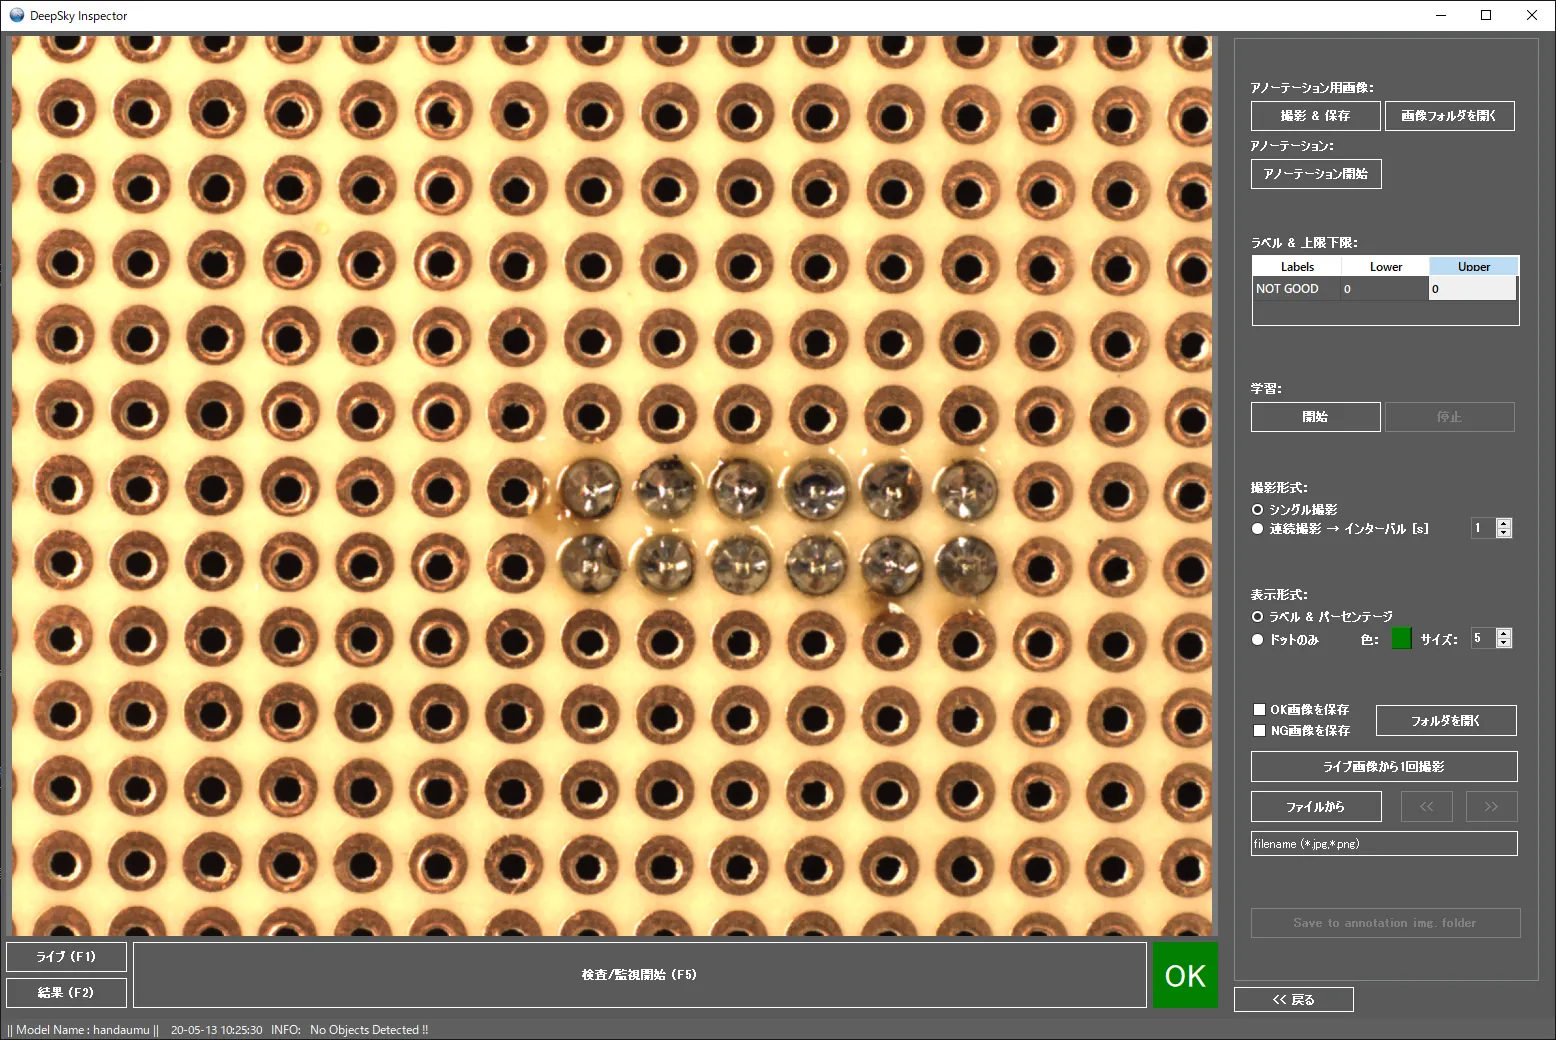Viewport: 1556px width, 1040px height.
Task: Click the DeepSky Inspector title bar icon
Action: [16, 16]
